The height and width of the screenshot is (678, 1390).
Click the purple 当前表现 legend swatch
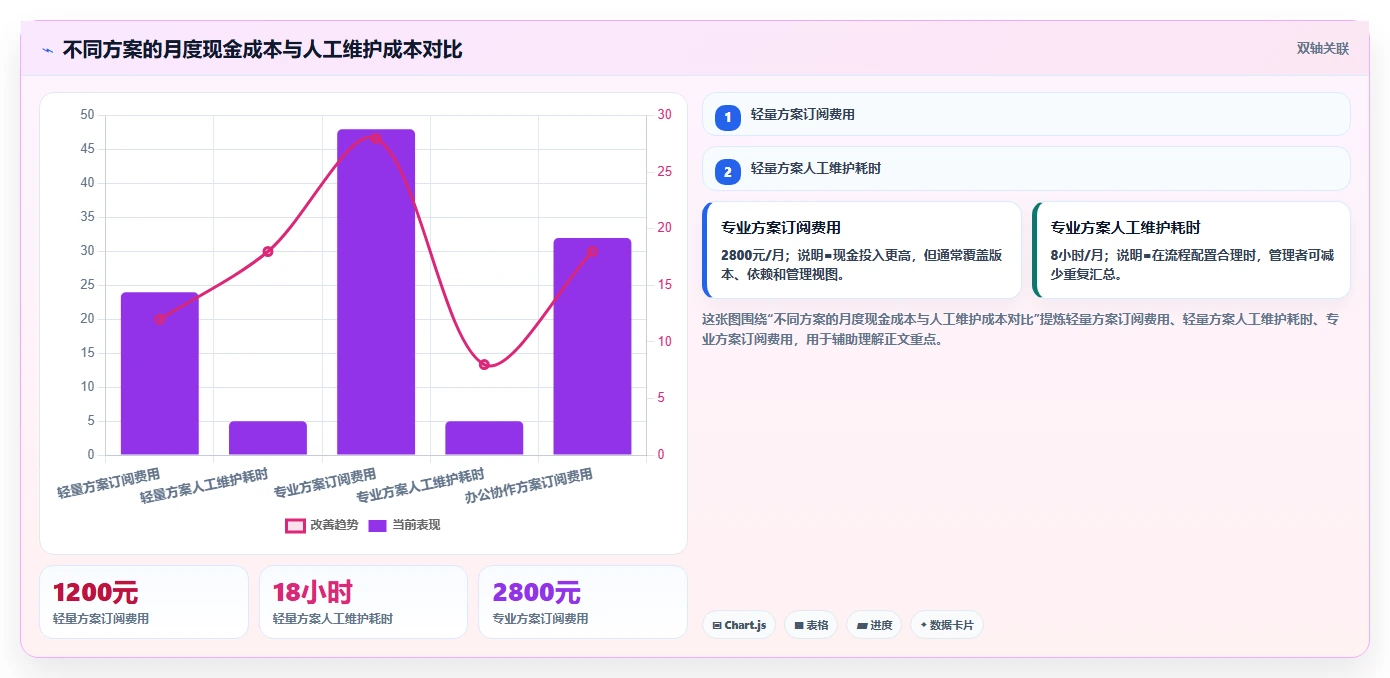377,525
